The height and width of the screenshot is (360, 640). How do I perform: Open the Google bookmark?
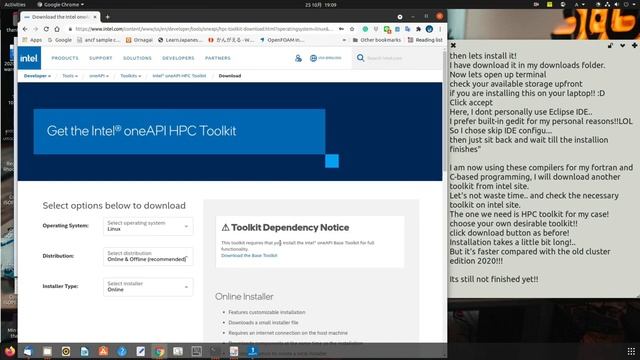click(x=60, y=40)
